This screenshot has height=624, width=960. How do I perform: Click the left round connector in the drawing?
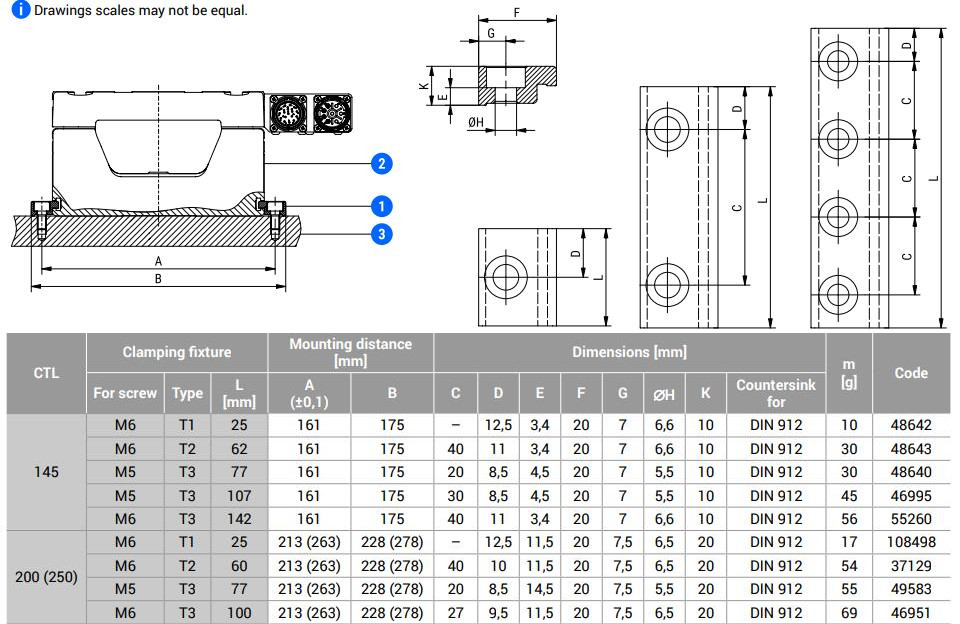pos(288,113)
